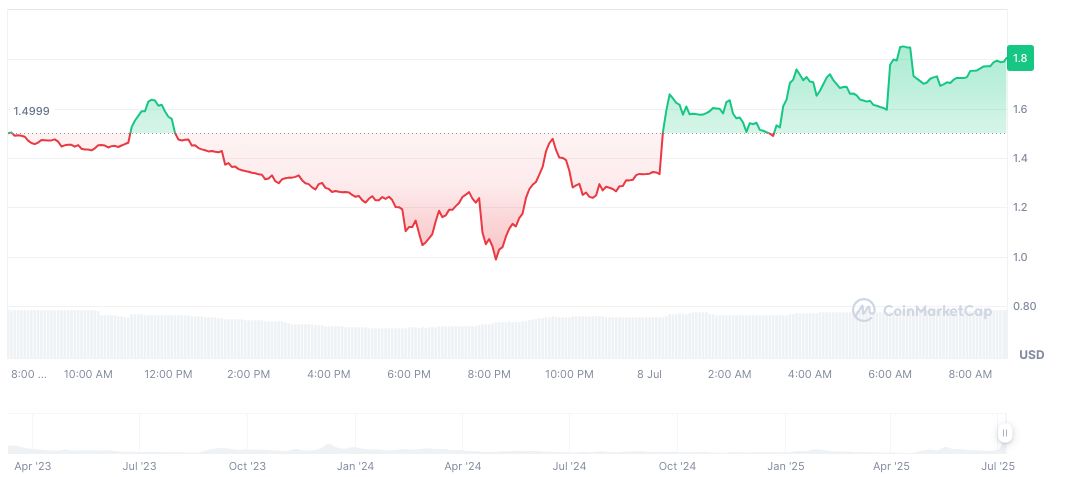Click the volume bars below the chart
Viewport: 1072px width, 477px height.
pos(500,340)
